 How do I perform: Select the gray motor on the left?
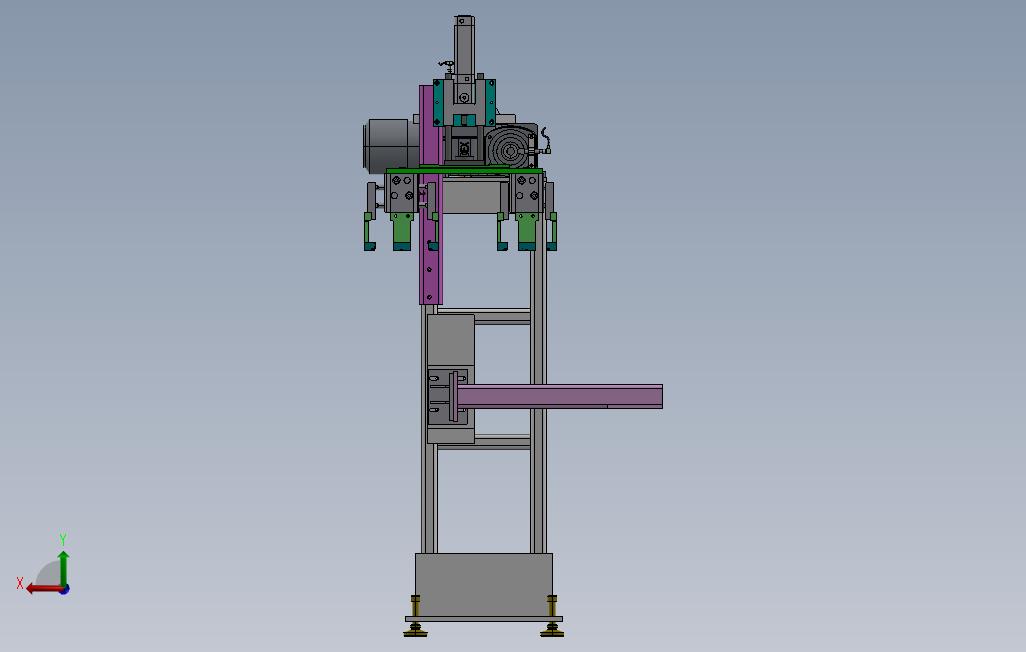click(391, 145)
